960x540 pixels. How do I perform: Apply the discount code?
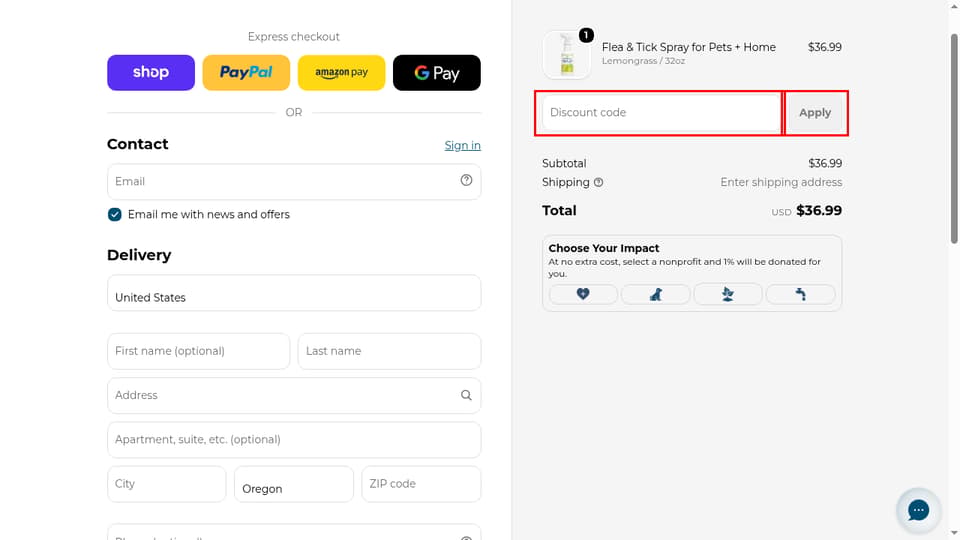(815, 113)
